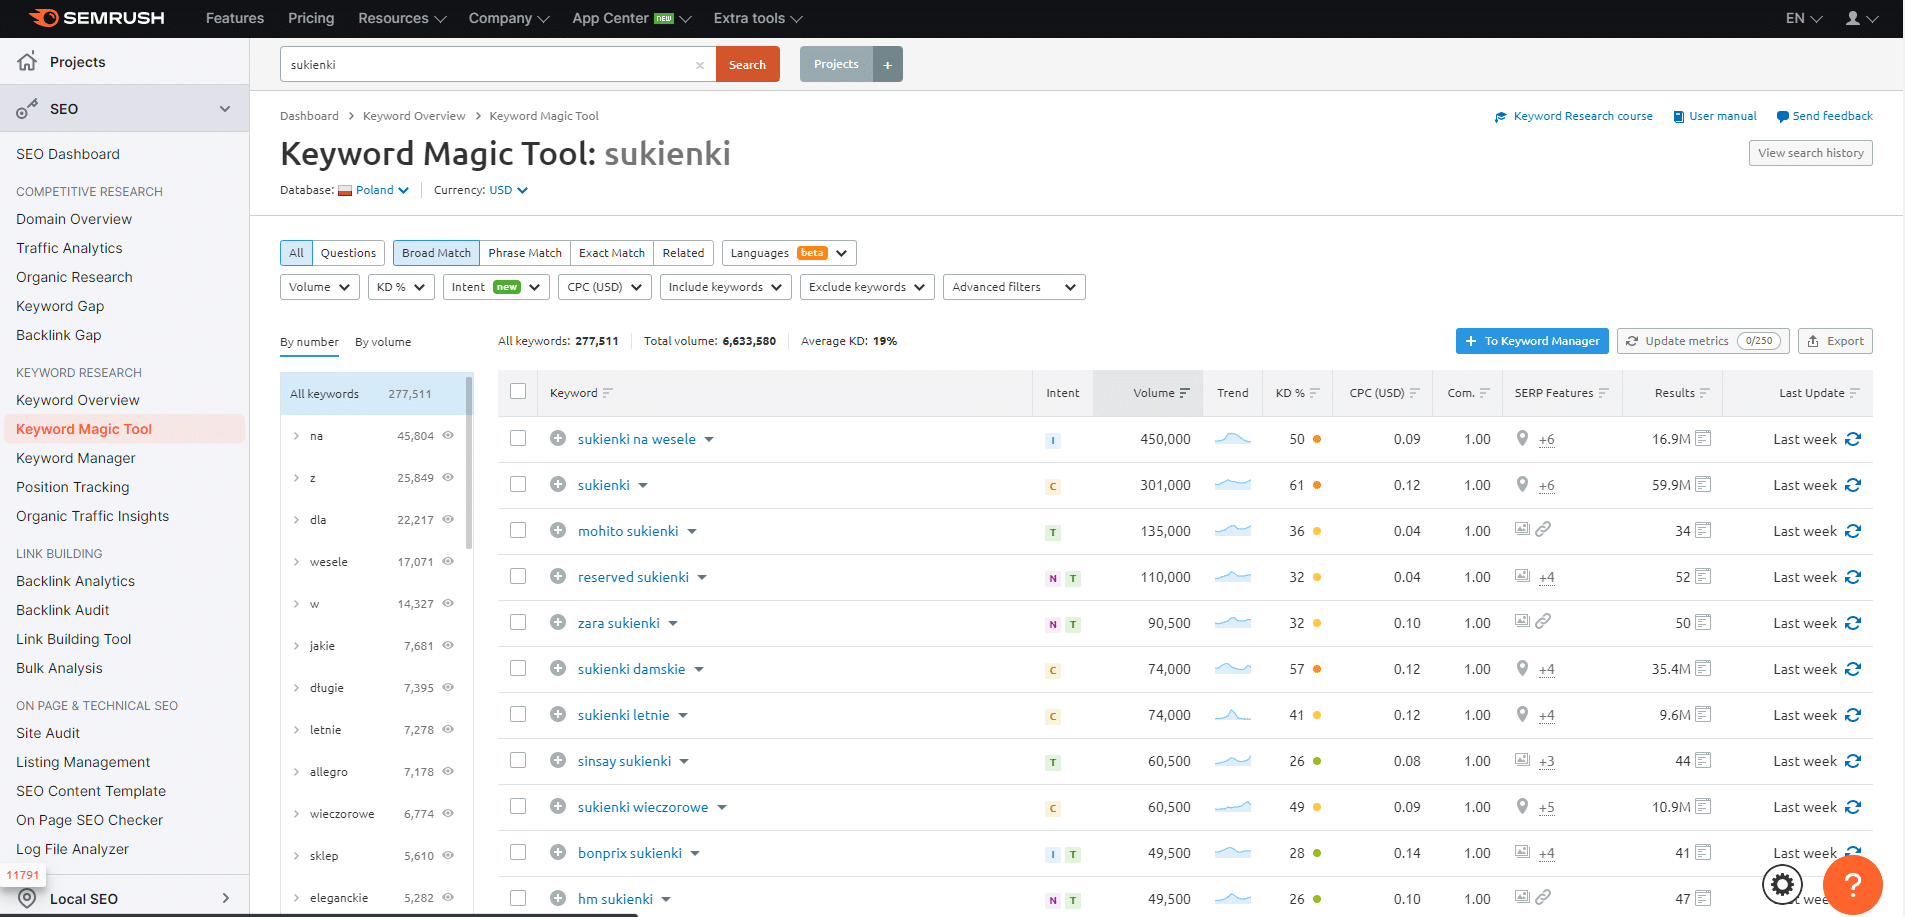Click keyword groups panel scrollbar
The width and height of the screenshot is (1905, 917).
point(469,462)
